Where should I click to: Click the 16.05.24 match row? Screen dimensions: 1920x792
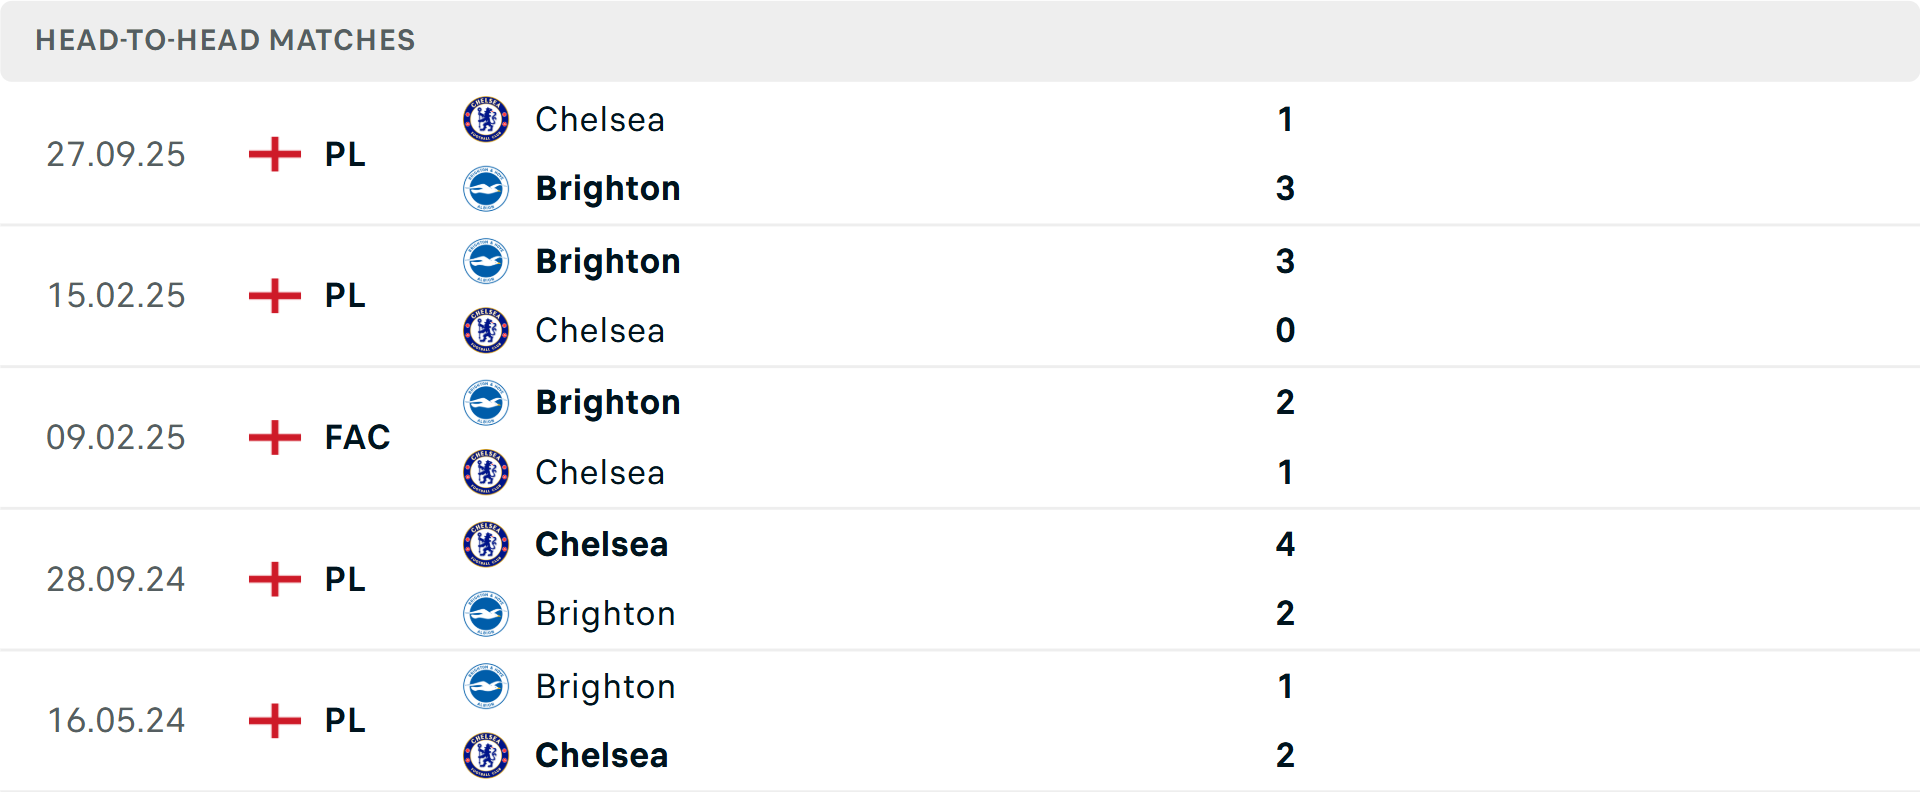tap(960, 721)
